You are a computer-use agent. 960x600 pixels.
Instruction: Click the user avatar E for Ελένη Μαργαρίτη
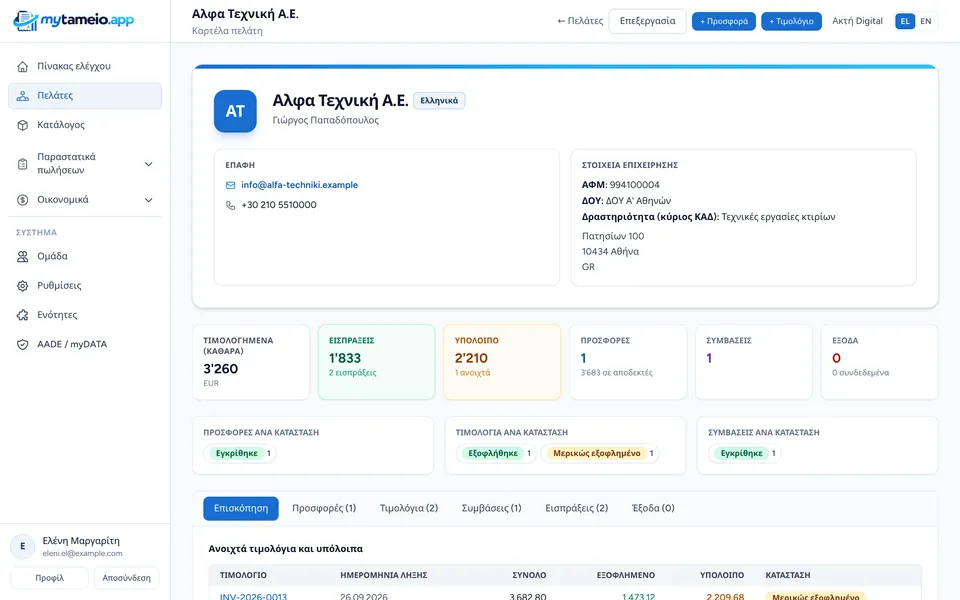tap(23, 546)
